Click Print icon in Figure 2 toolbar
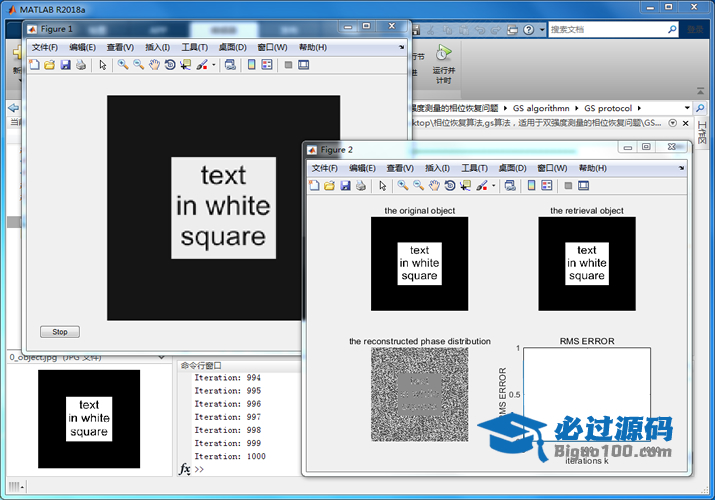The width and height of the screenshot is (715, 500). tap(361, 185)
